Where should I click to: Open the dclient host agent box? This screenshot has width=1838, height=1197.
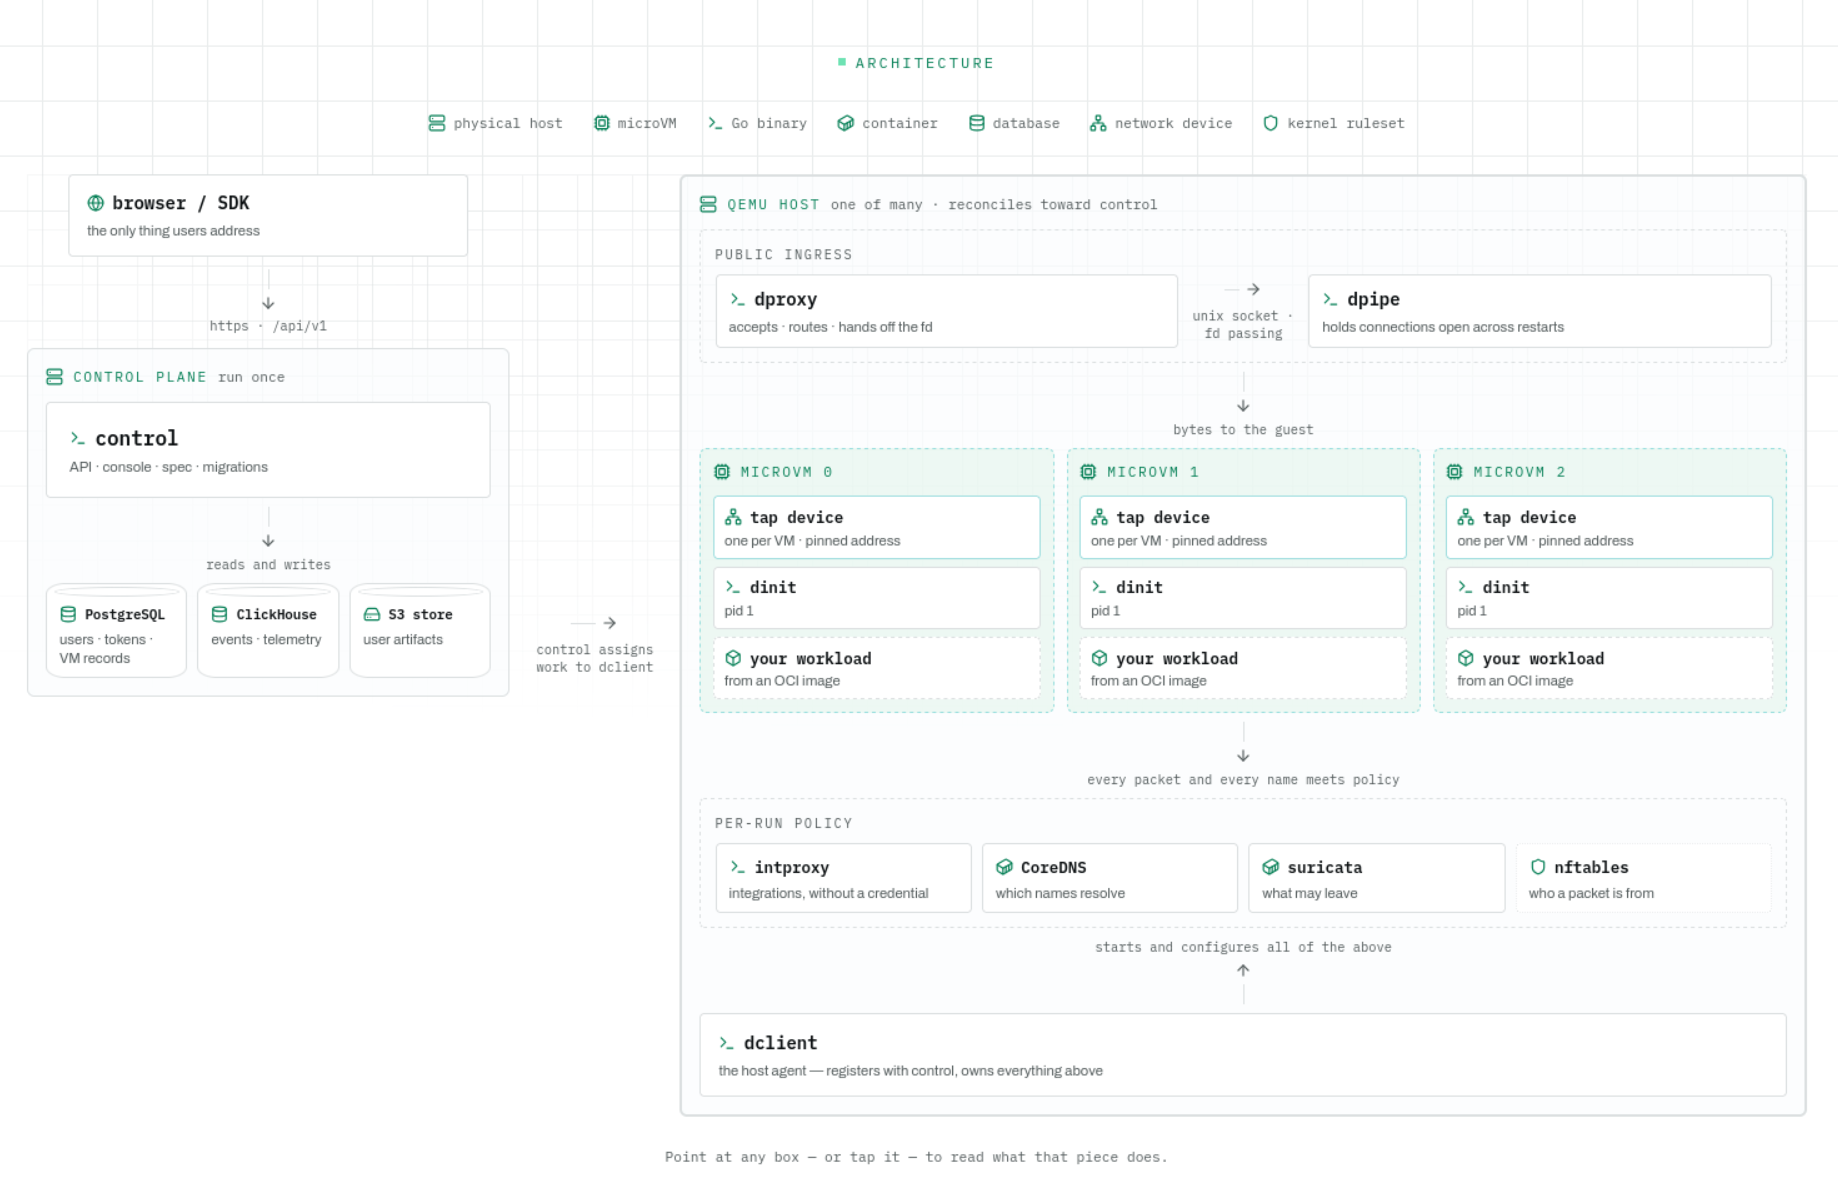coord(1243,1055)
